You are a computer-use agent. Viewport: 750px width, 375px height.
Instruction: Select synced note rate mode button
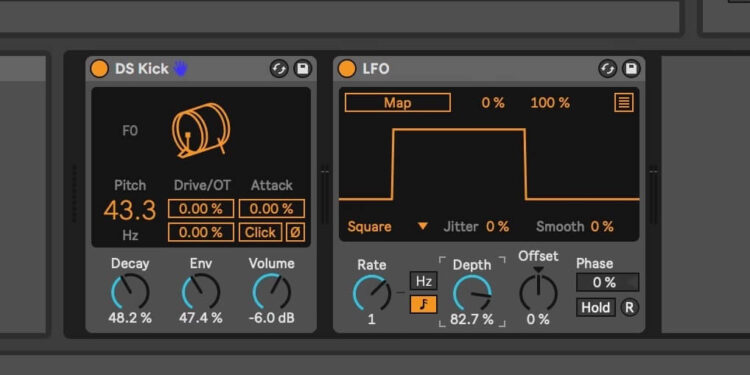click(x=423, y=305)
